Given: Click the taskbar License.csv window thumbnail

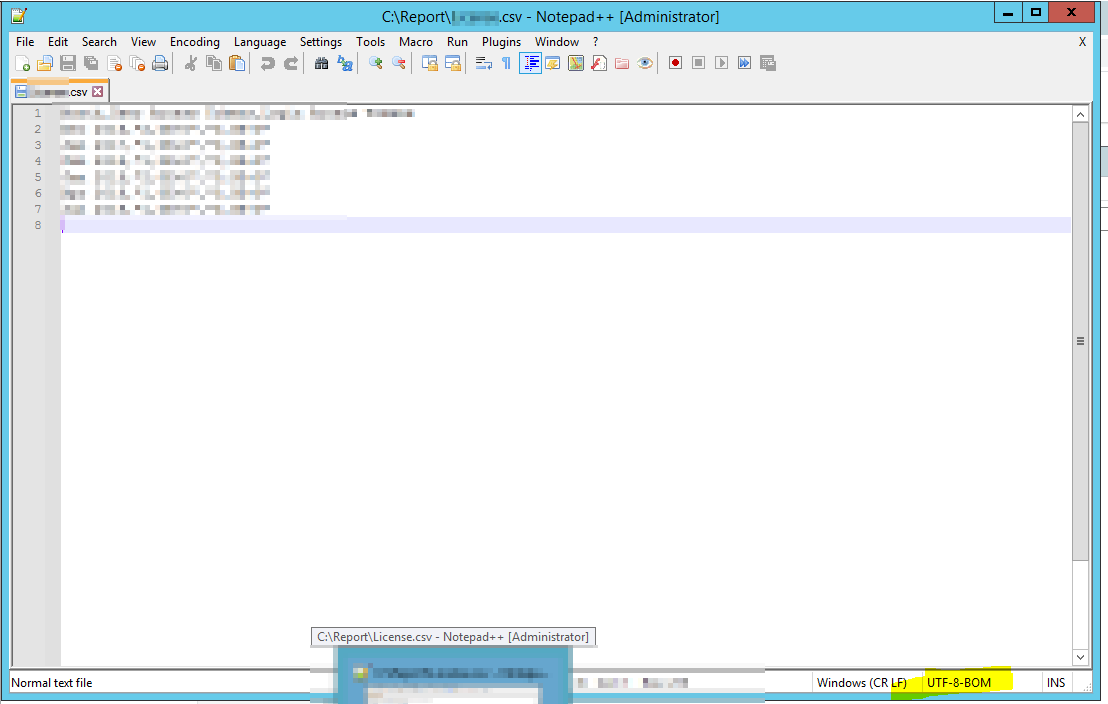Looking at the screenshot, I should (452, 675).
